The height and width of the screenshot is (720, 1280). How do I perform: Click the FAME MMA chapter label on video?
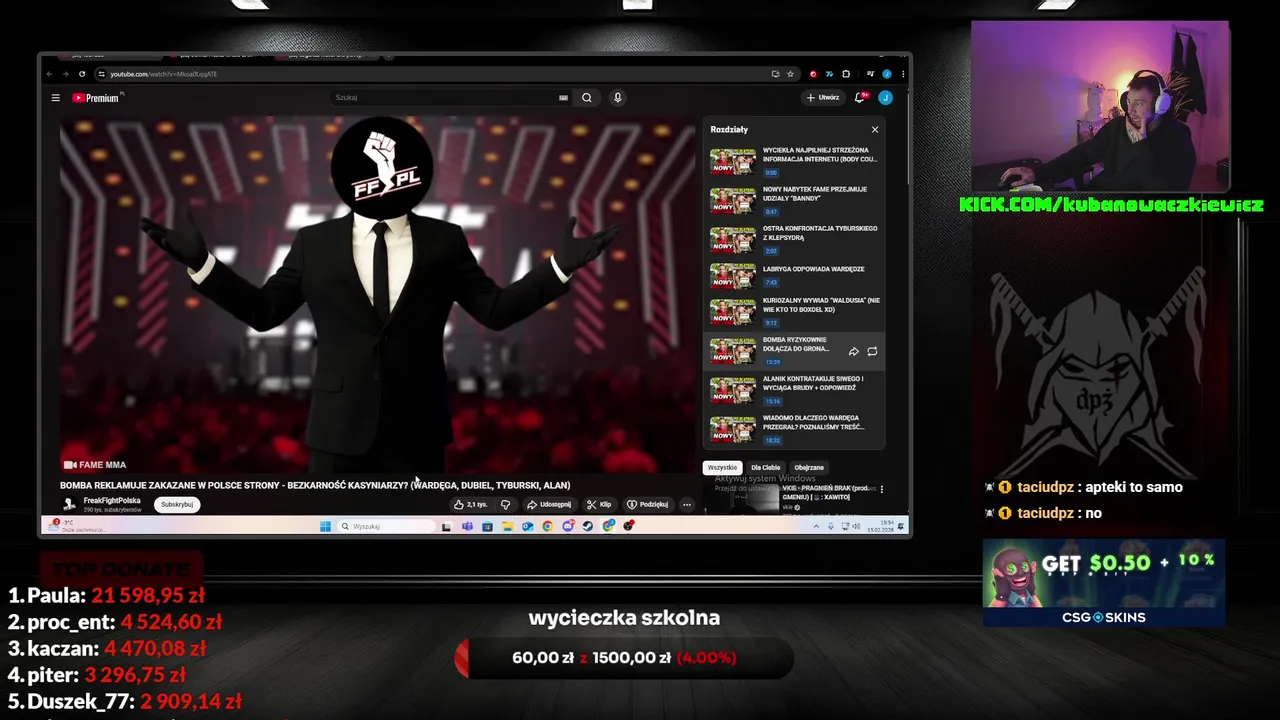tap(95, 465)
